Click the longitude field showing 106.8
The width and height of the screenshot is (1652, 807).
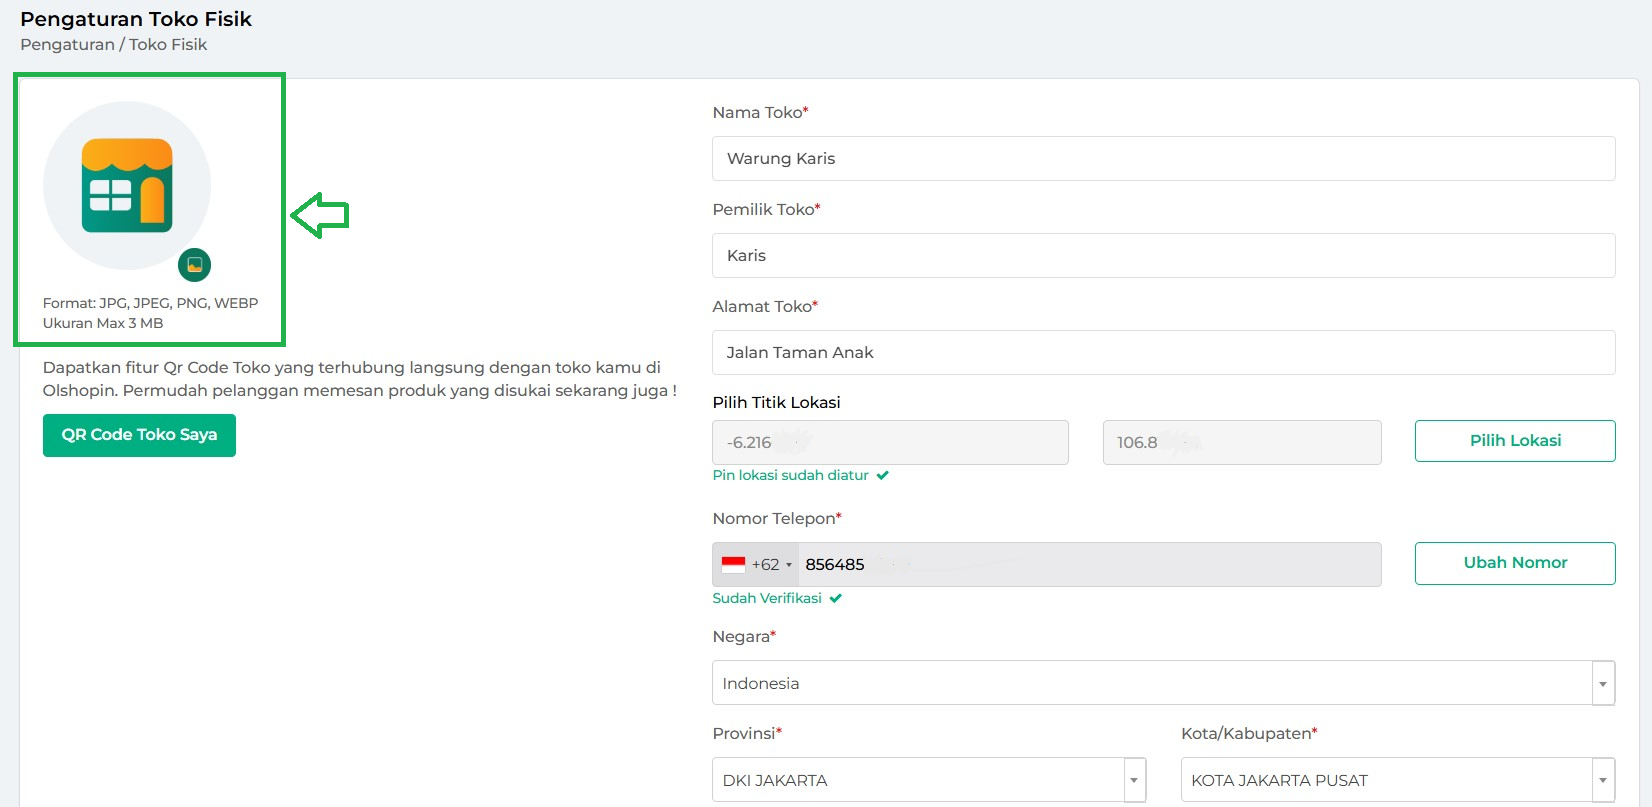click(1241, 443)
